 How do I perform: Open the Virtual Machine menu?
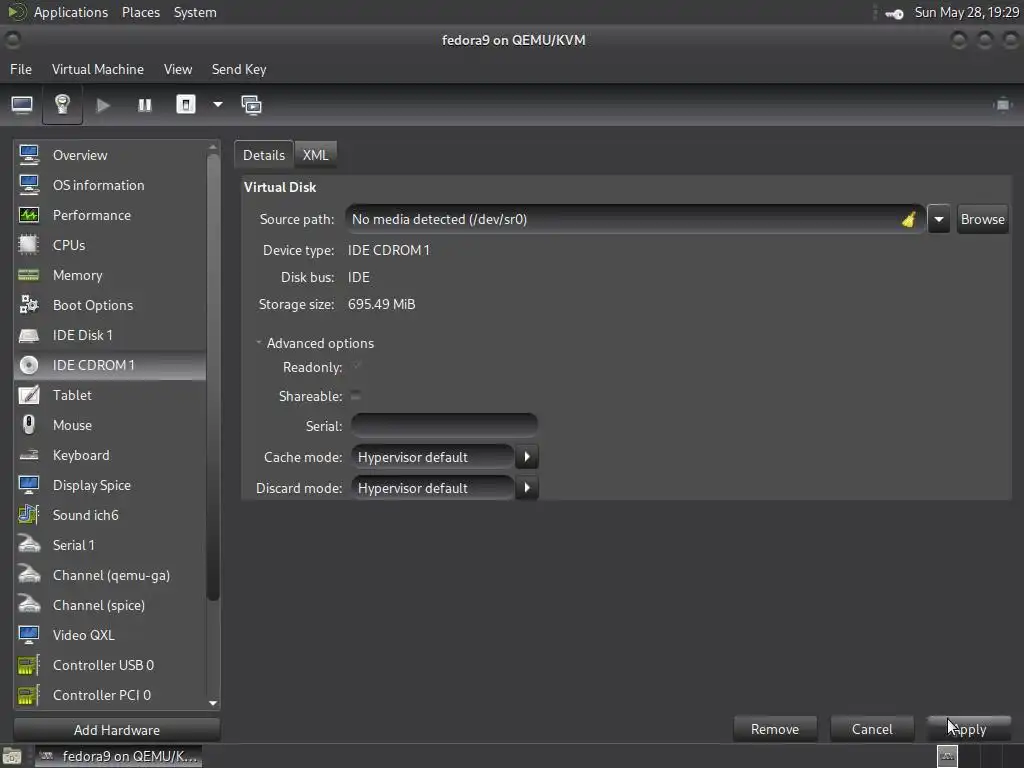98,69
